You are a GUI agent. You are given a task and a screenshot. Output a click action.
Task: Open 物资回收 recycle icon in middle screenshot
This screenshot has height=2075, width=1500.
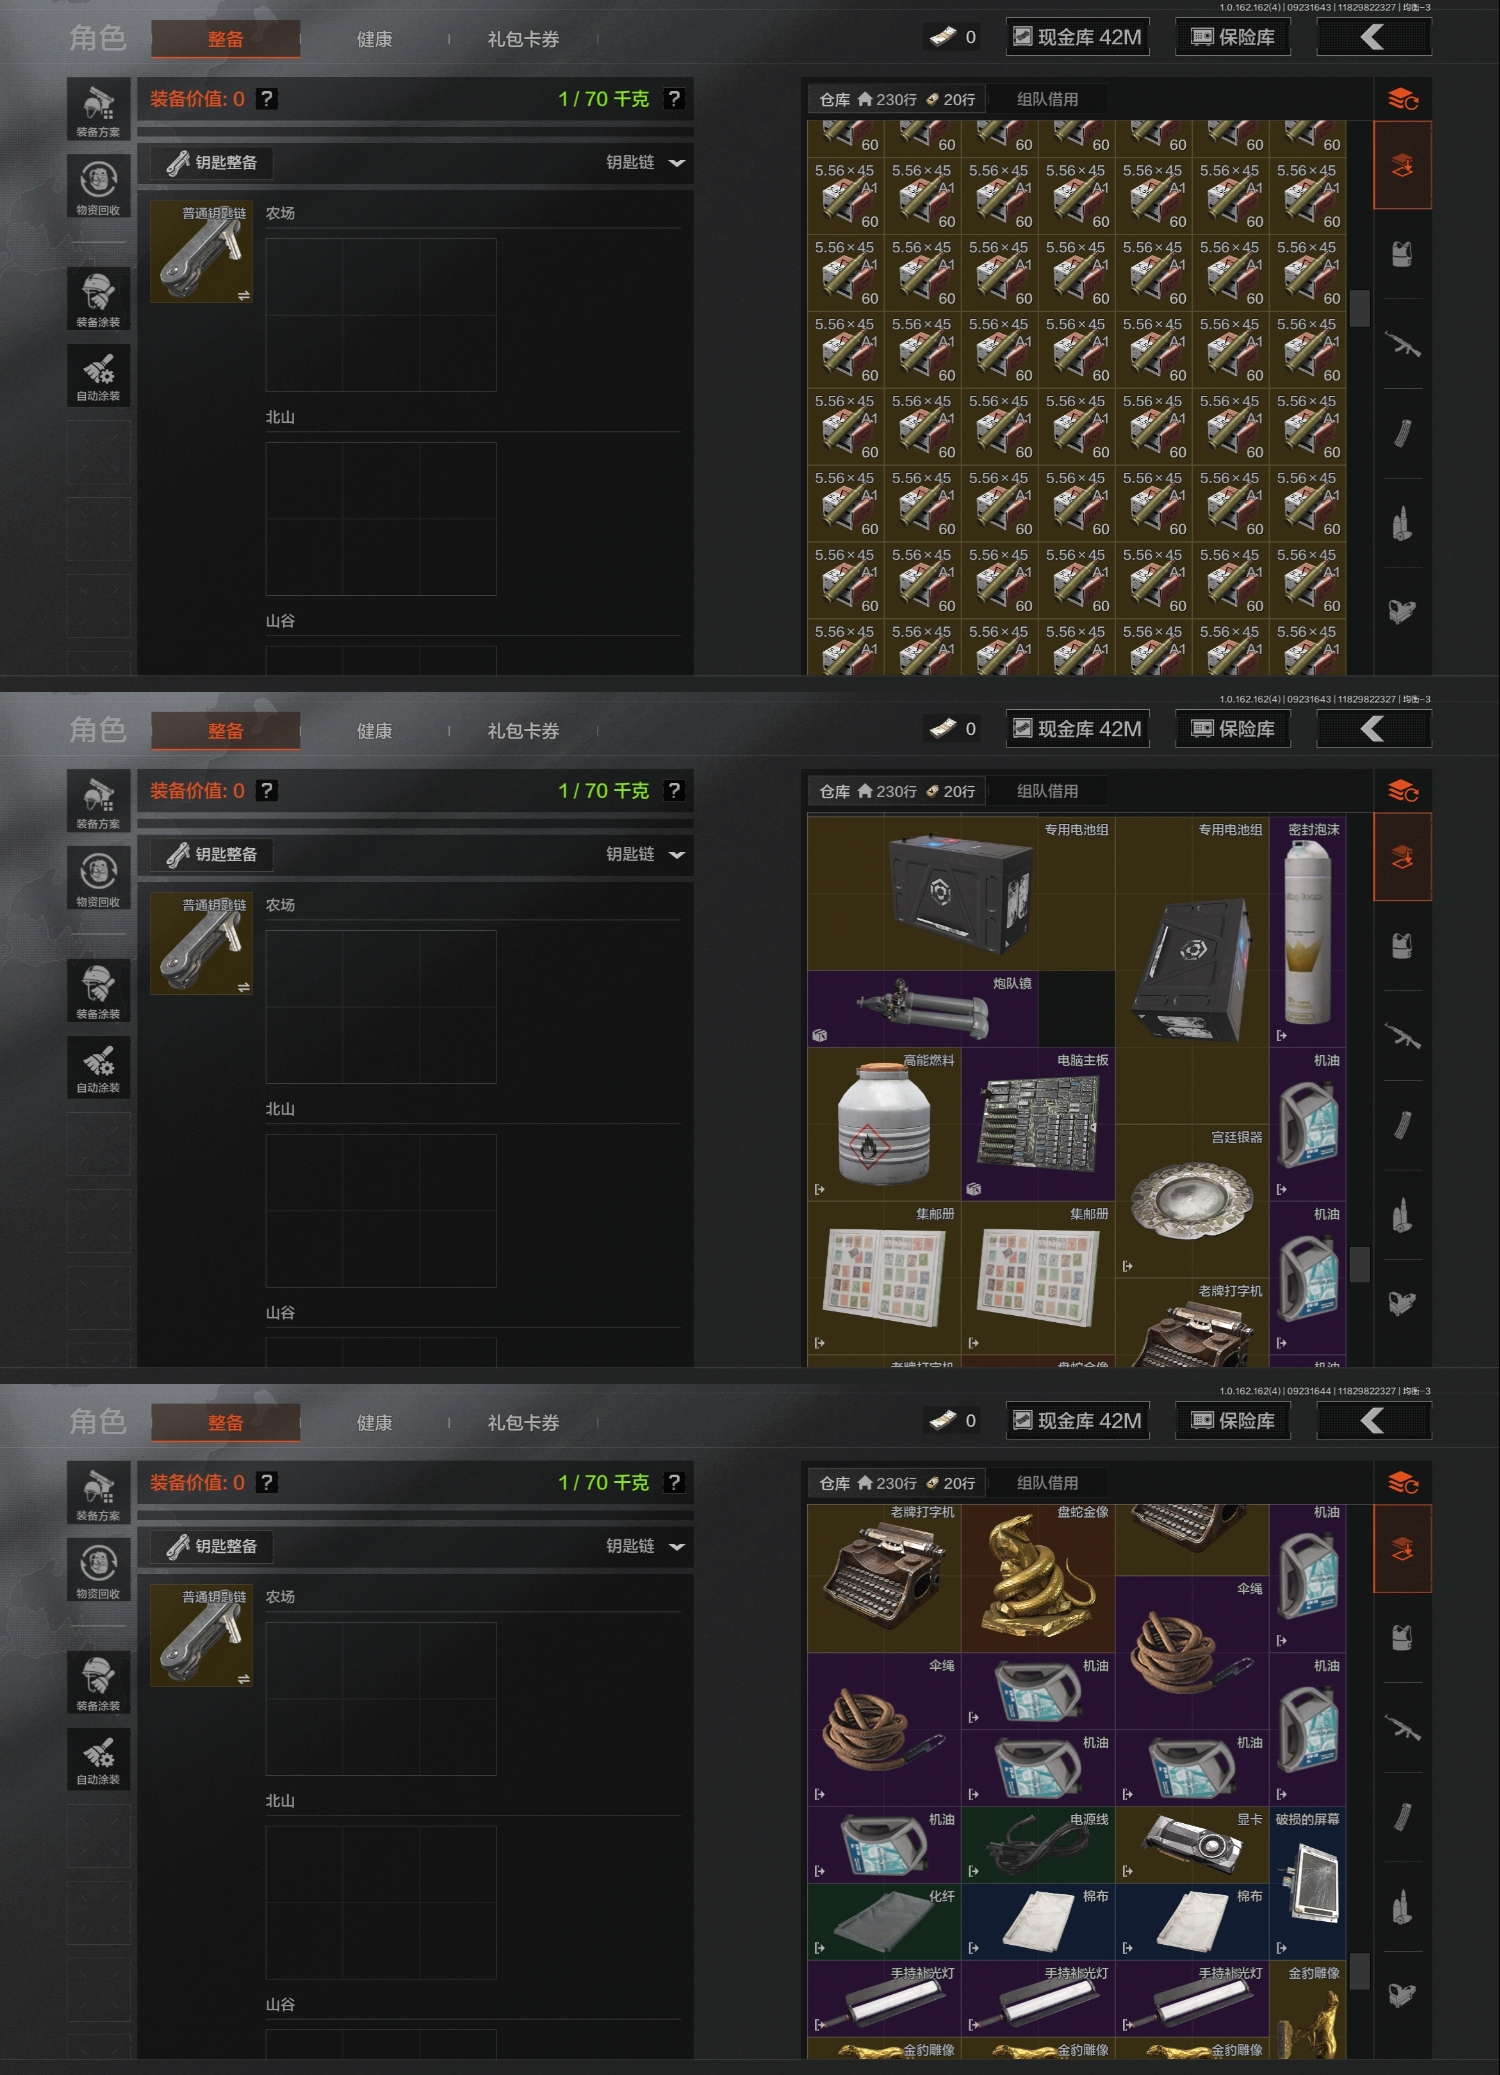[98, 877]
